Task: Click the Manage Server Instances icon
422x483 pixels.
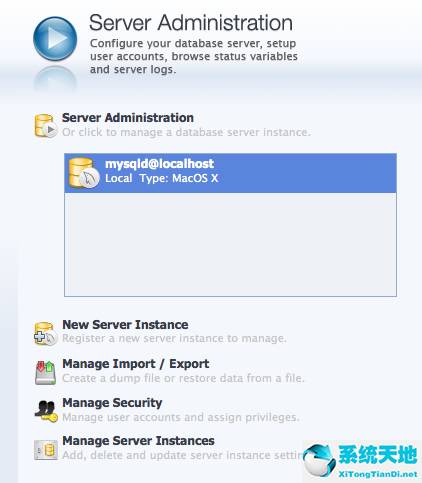Action: click(46, 450)
